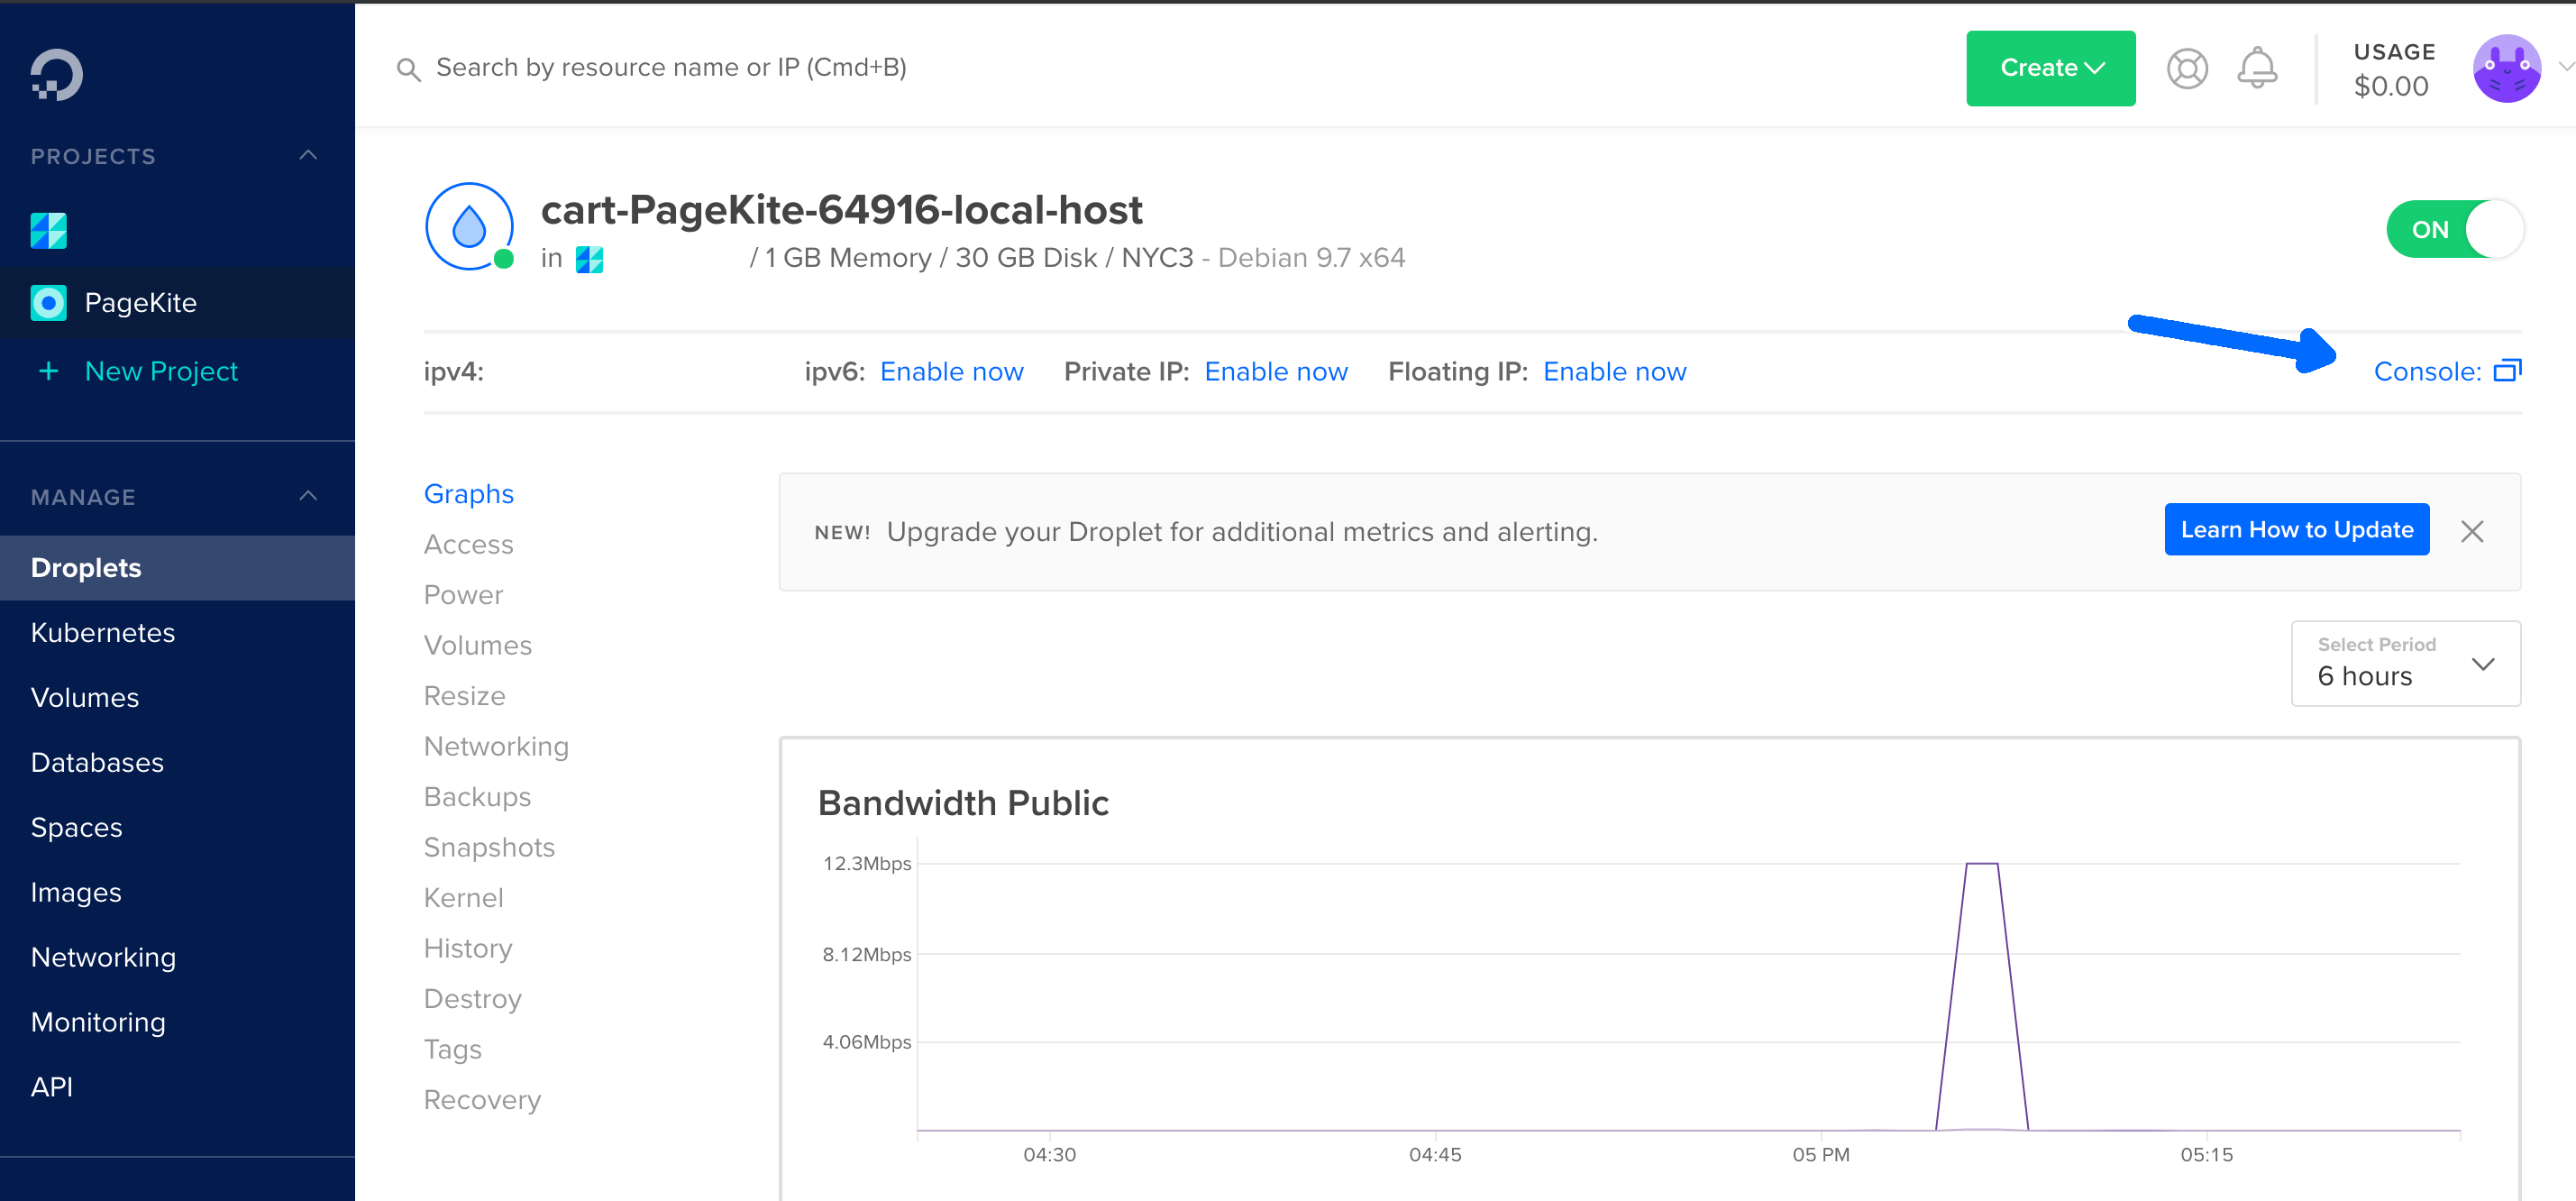
Task: Click the DigitalOcean logo
Action: click(x=57, y=75)
